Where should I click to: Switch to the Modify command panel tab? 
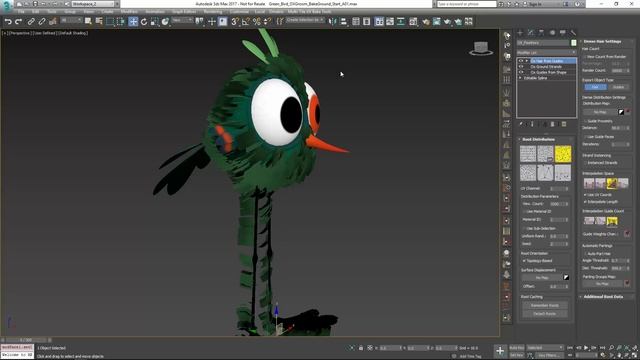531,33
